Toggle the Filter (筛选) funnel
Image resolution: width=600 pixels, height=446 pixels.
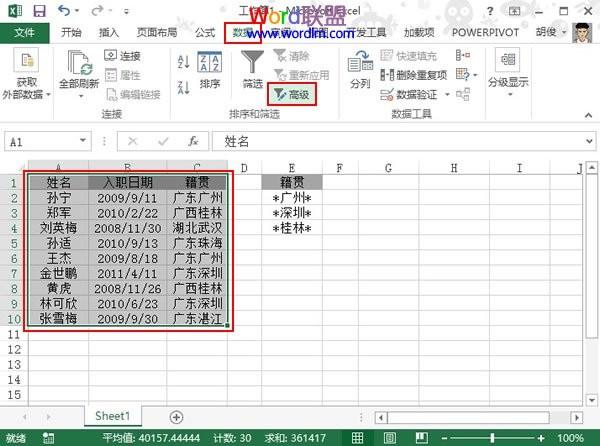pyautogui.click(x=252, y=69)
